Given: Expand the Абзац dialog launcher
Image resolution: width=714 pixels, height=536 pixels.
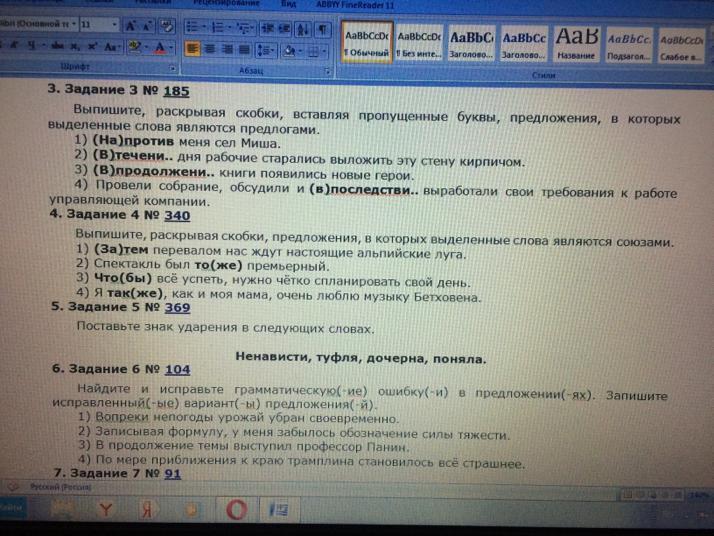Looking at the screenshot, I should (x=327, y=71).
